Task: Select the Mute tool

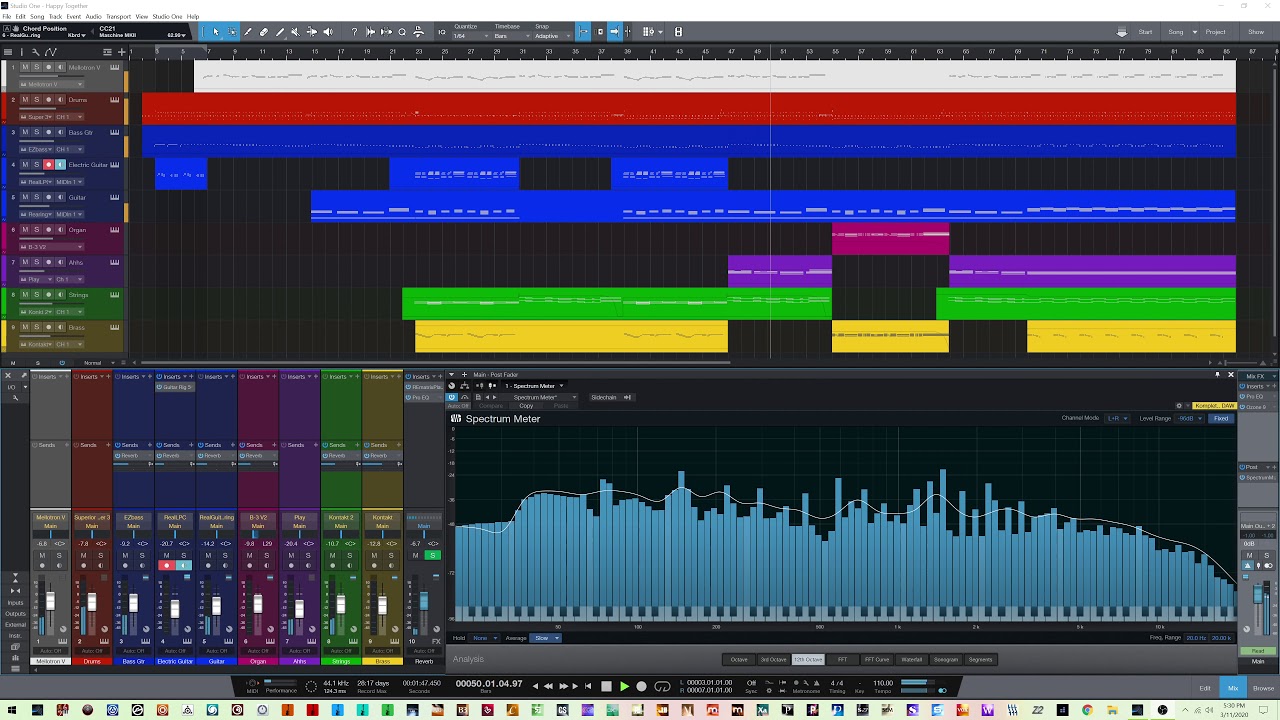Action: click(x=295, y=32)
